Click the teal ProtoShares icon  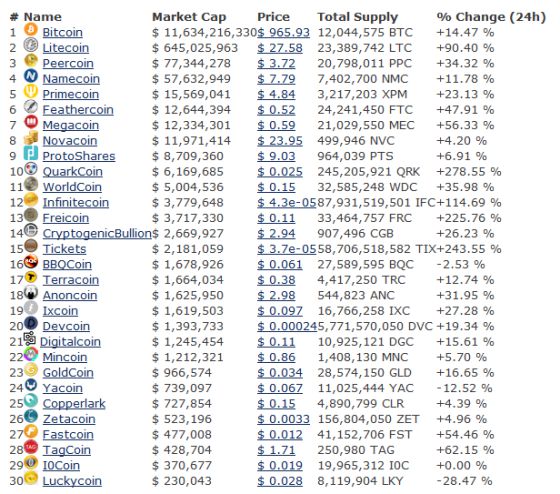tap(31, 153)
